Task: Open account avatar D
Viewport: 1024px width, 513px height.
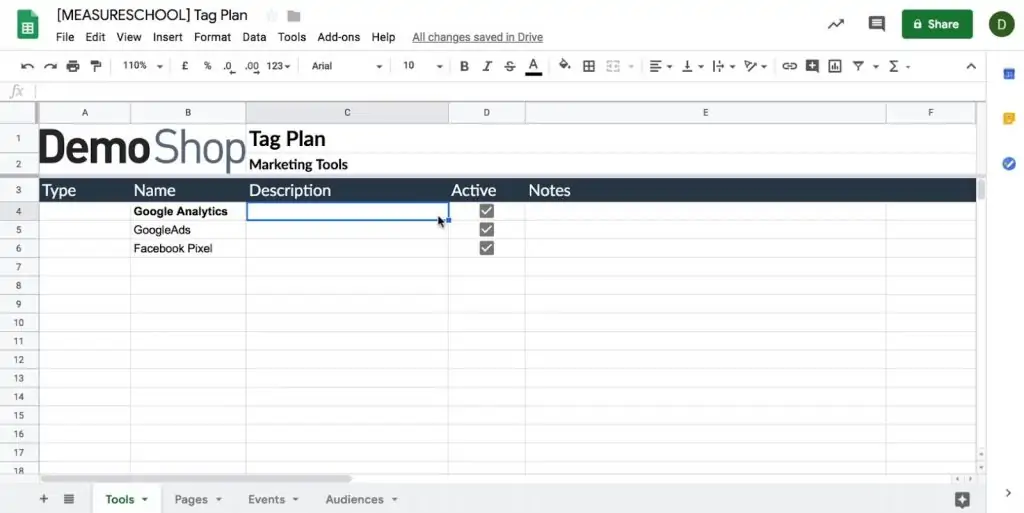Action: tap(1001, 24)
